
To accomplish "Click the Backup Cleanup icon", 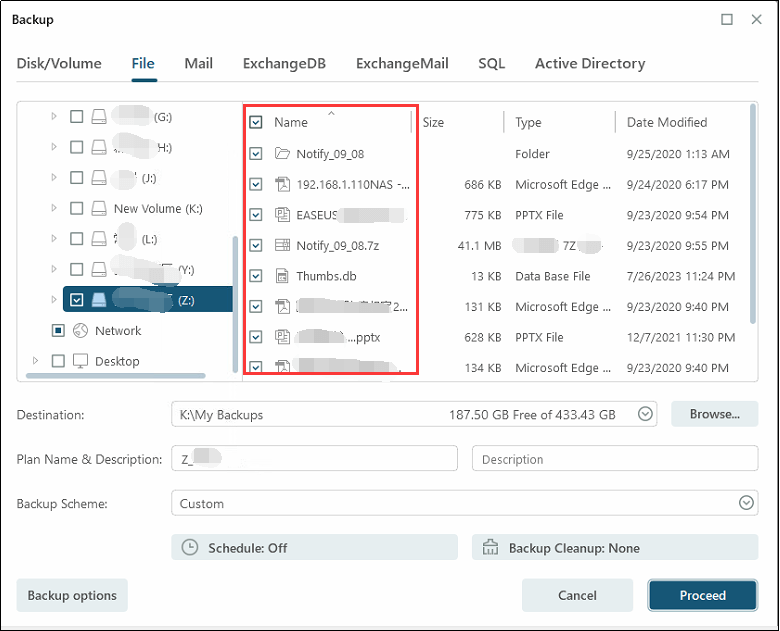I will pos(490,548).
